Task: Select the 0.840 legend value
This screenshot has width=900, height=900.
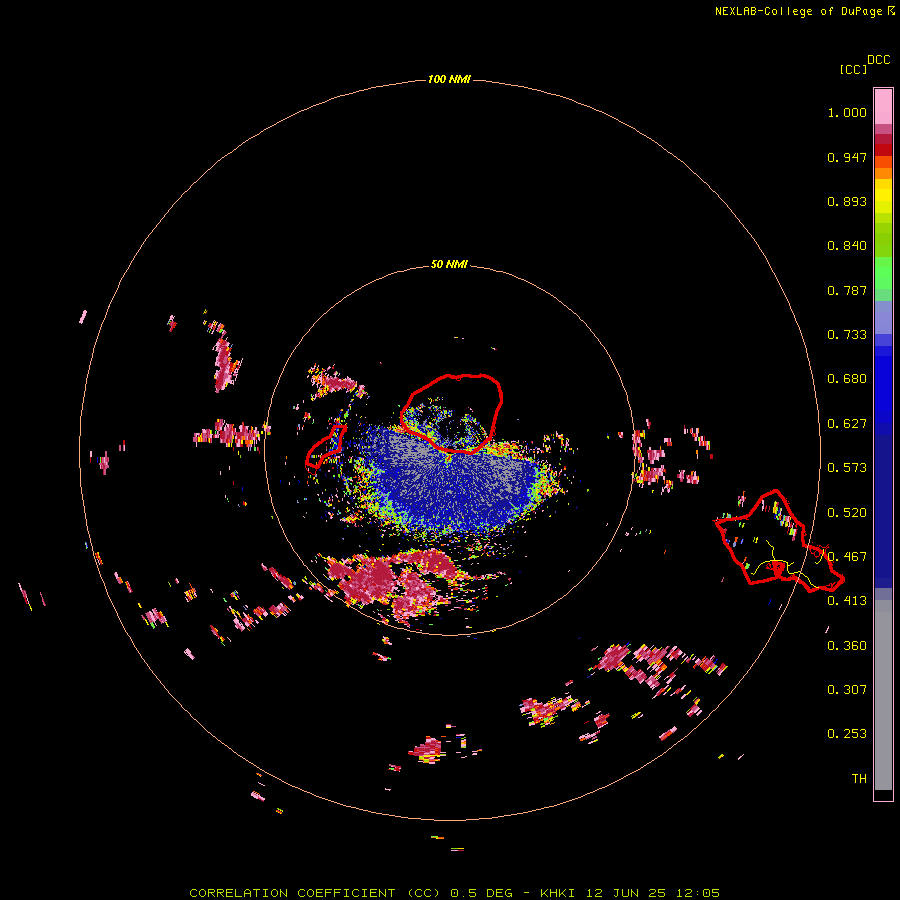Action: tap(847, 246)
